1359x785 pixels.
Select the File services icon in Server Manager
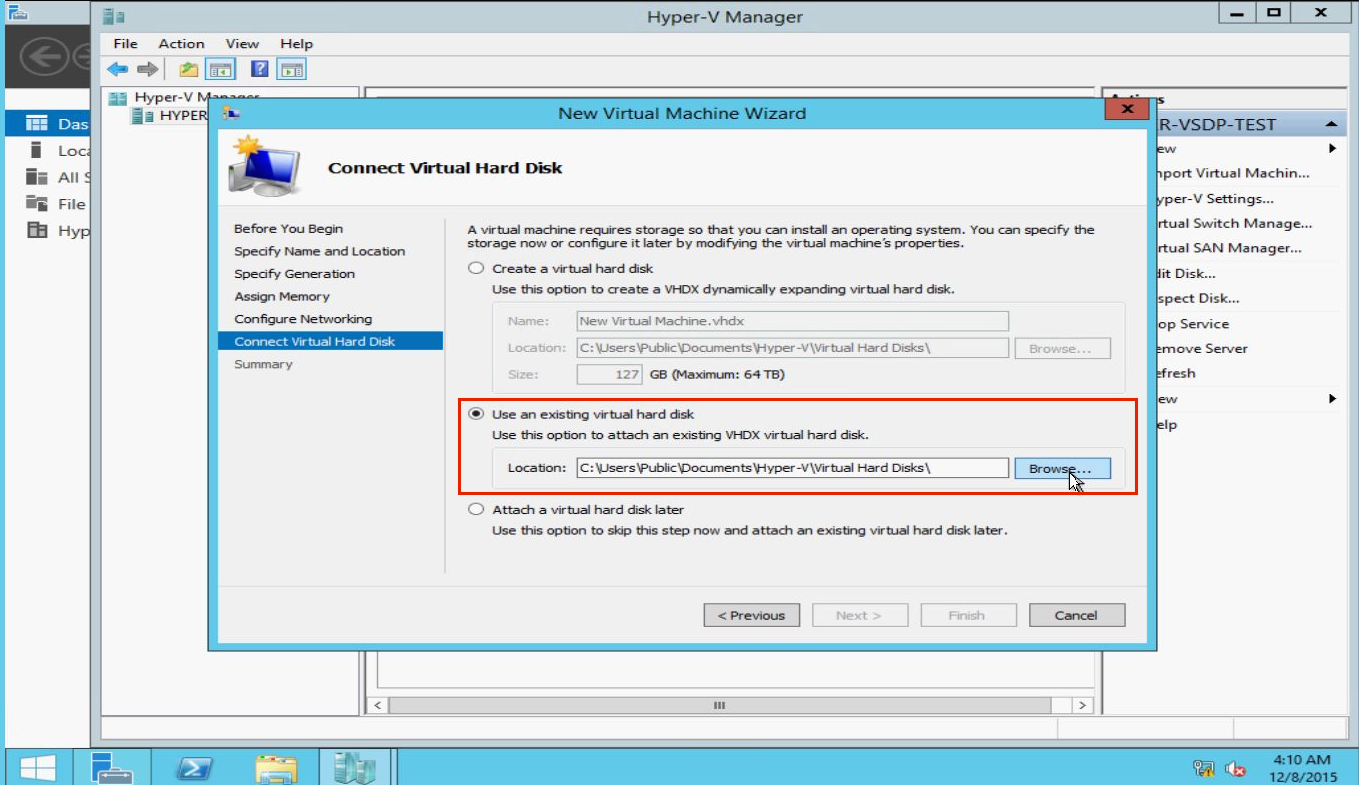pyautogui.click(x=37, y=204)
